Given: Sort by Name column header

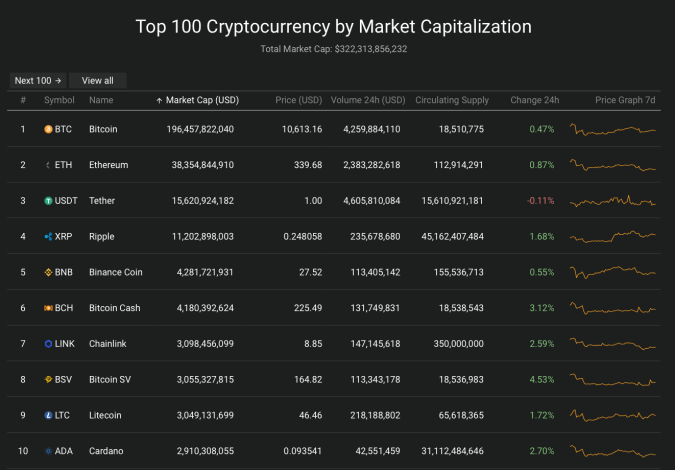Looking at the screenshot, I should 101,100.
